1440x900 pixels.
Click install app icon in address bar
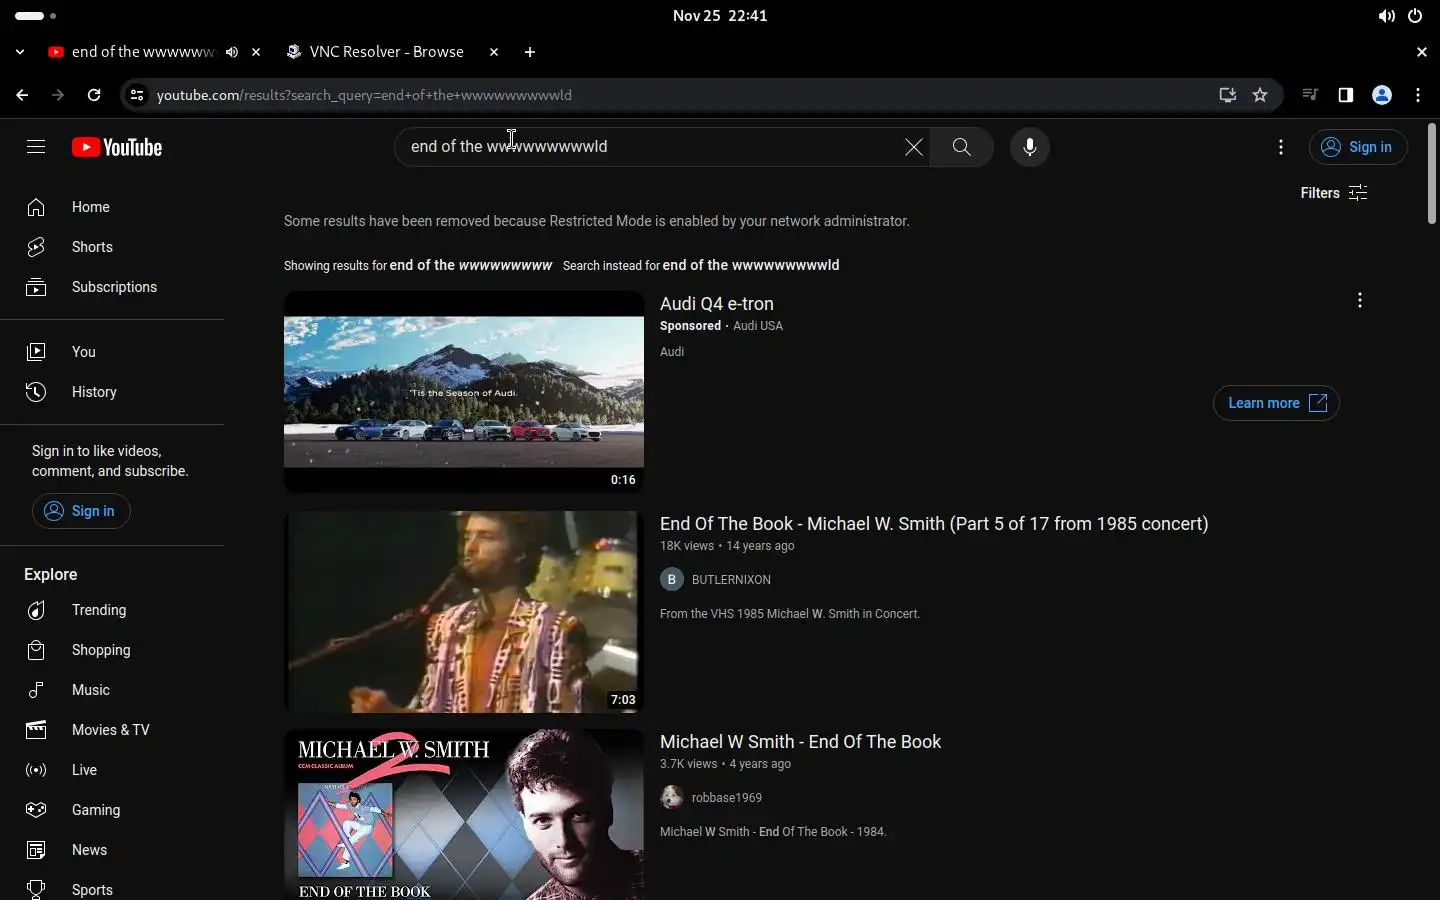coord(1228,95)
